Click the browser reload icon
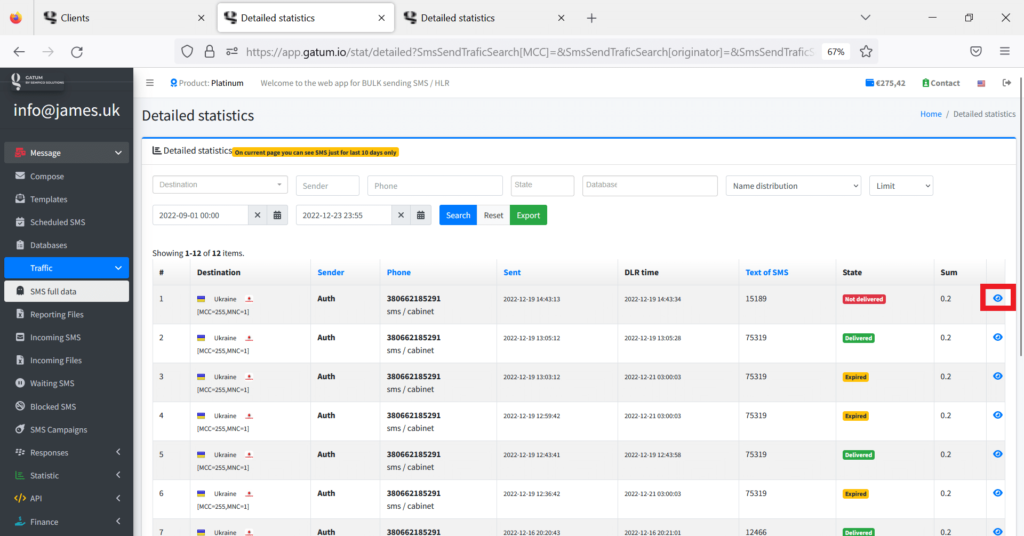The height and width of the screenshot is (536, 1024). coord(75,51)
